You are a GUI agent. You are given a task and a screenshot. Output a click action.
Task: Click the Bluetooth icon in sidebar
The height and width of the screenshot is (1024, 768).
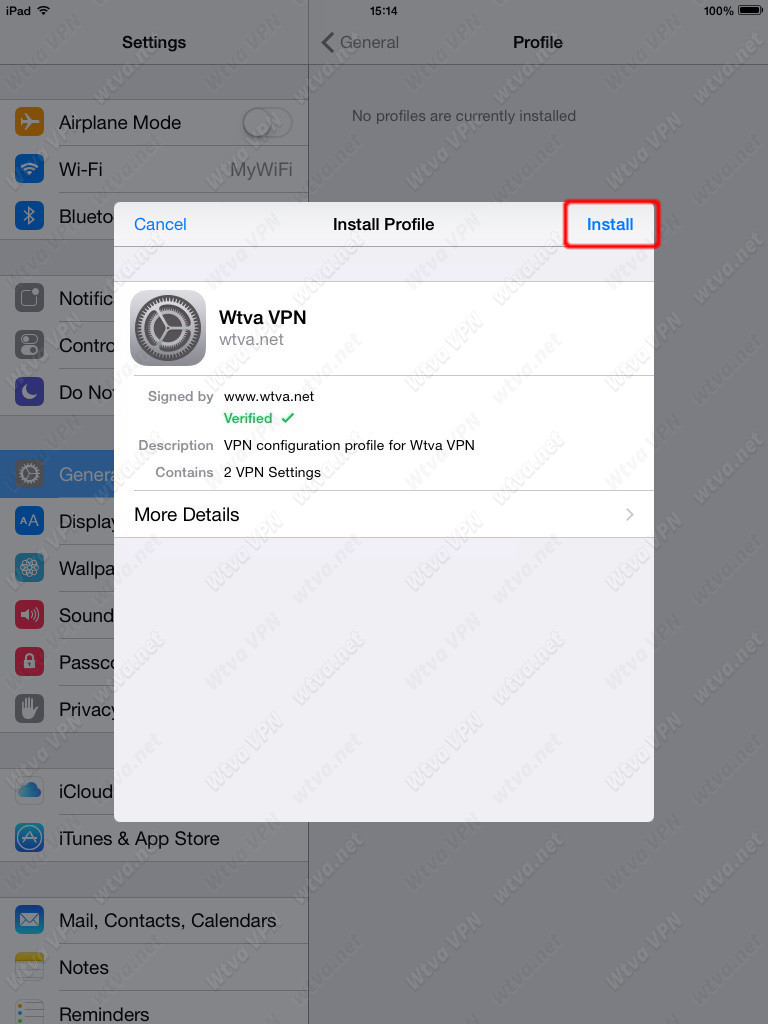[29, 216]
